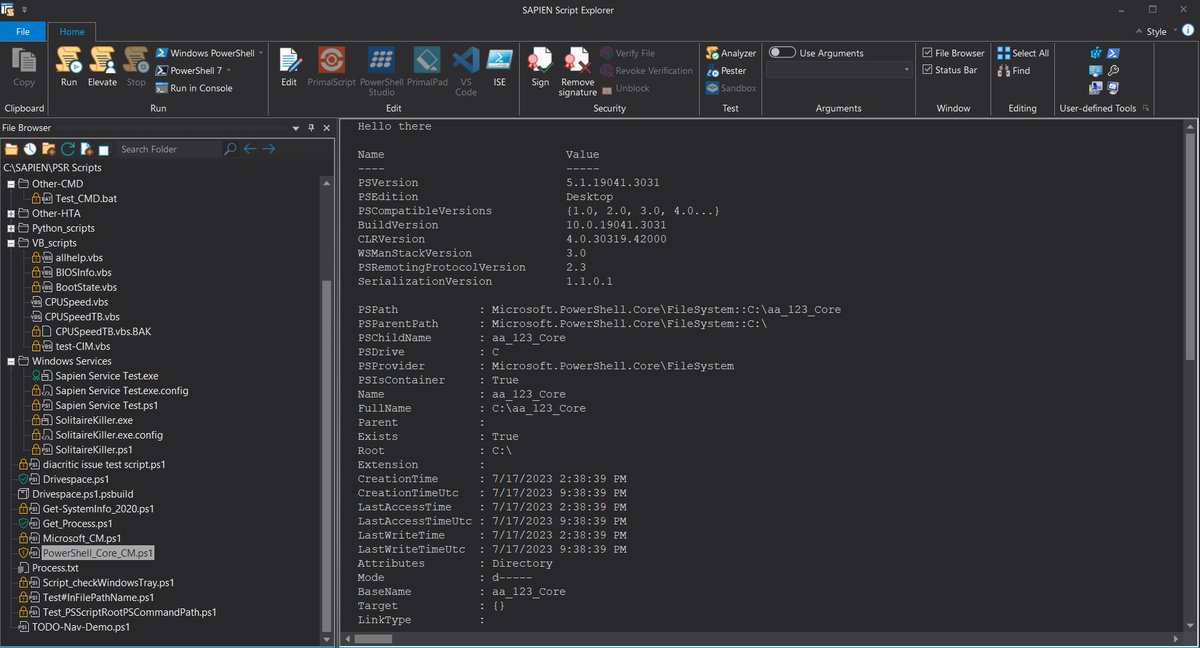
Task: Uncheck the File Browser checkbox
Action: [928, 53]
